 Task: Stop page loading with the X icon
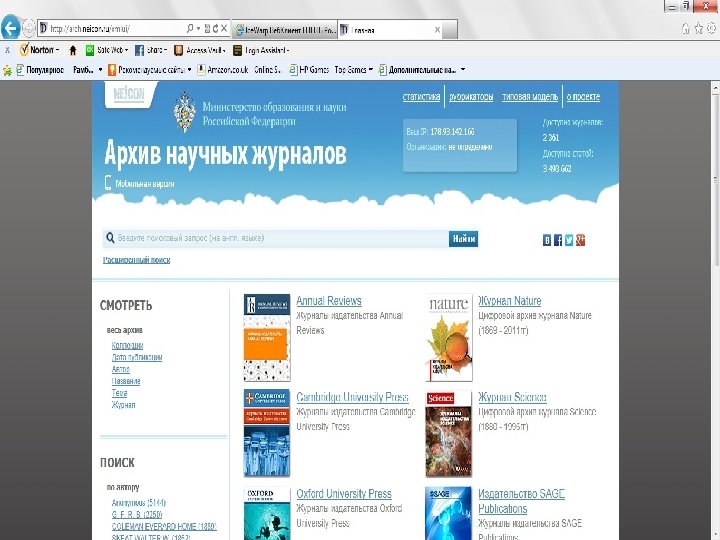224,28
